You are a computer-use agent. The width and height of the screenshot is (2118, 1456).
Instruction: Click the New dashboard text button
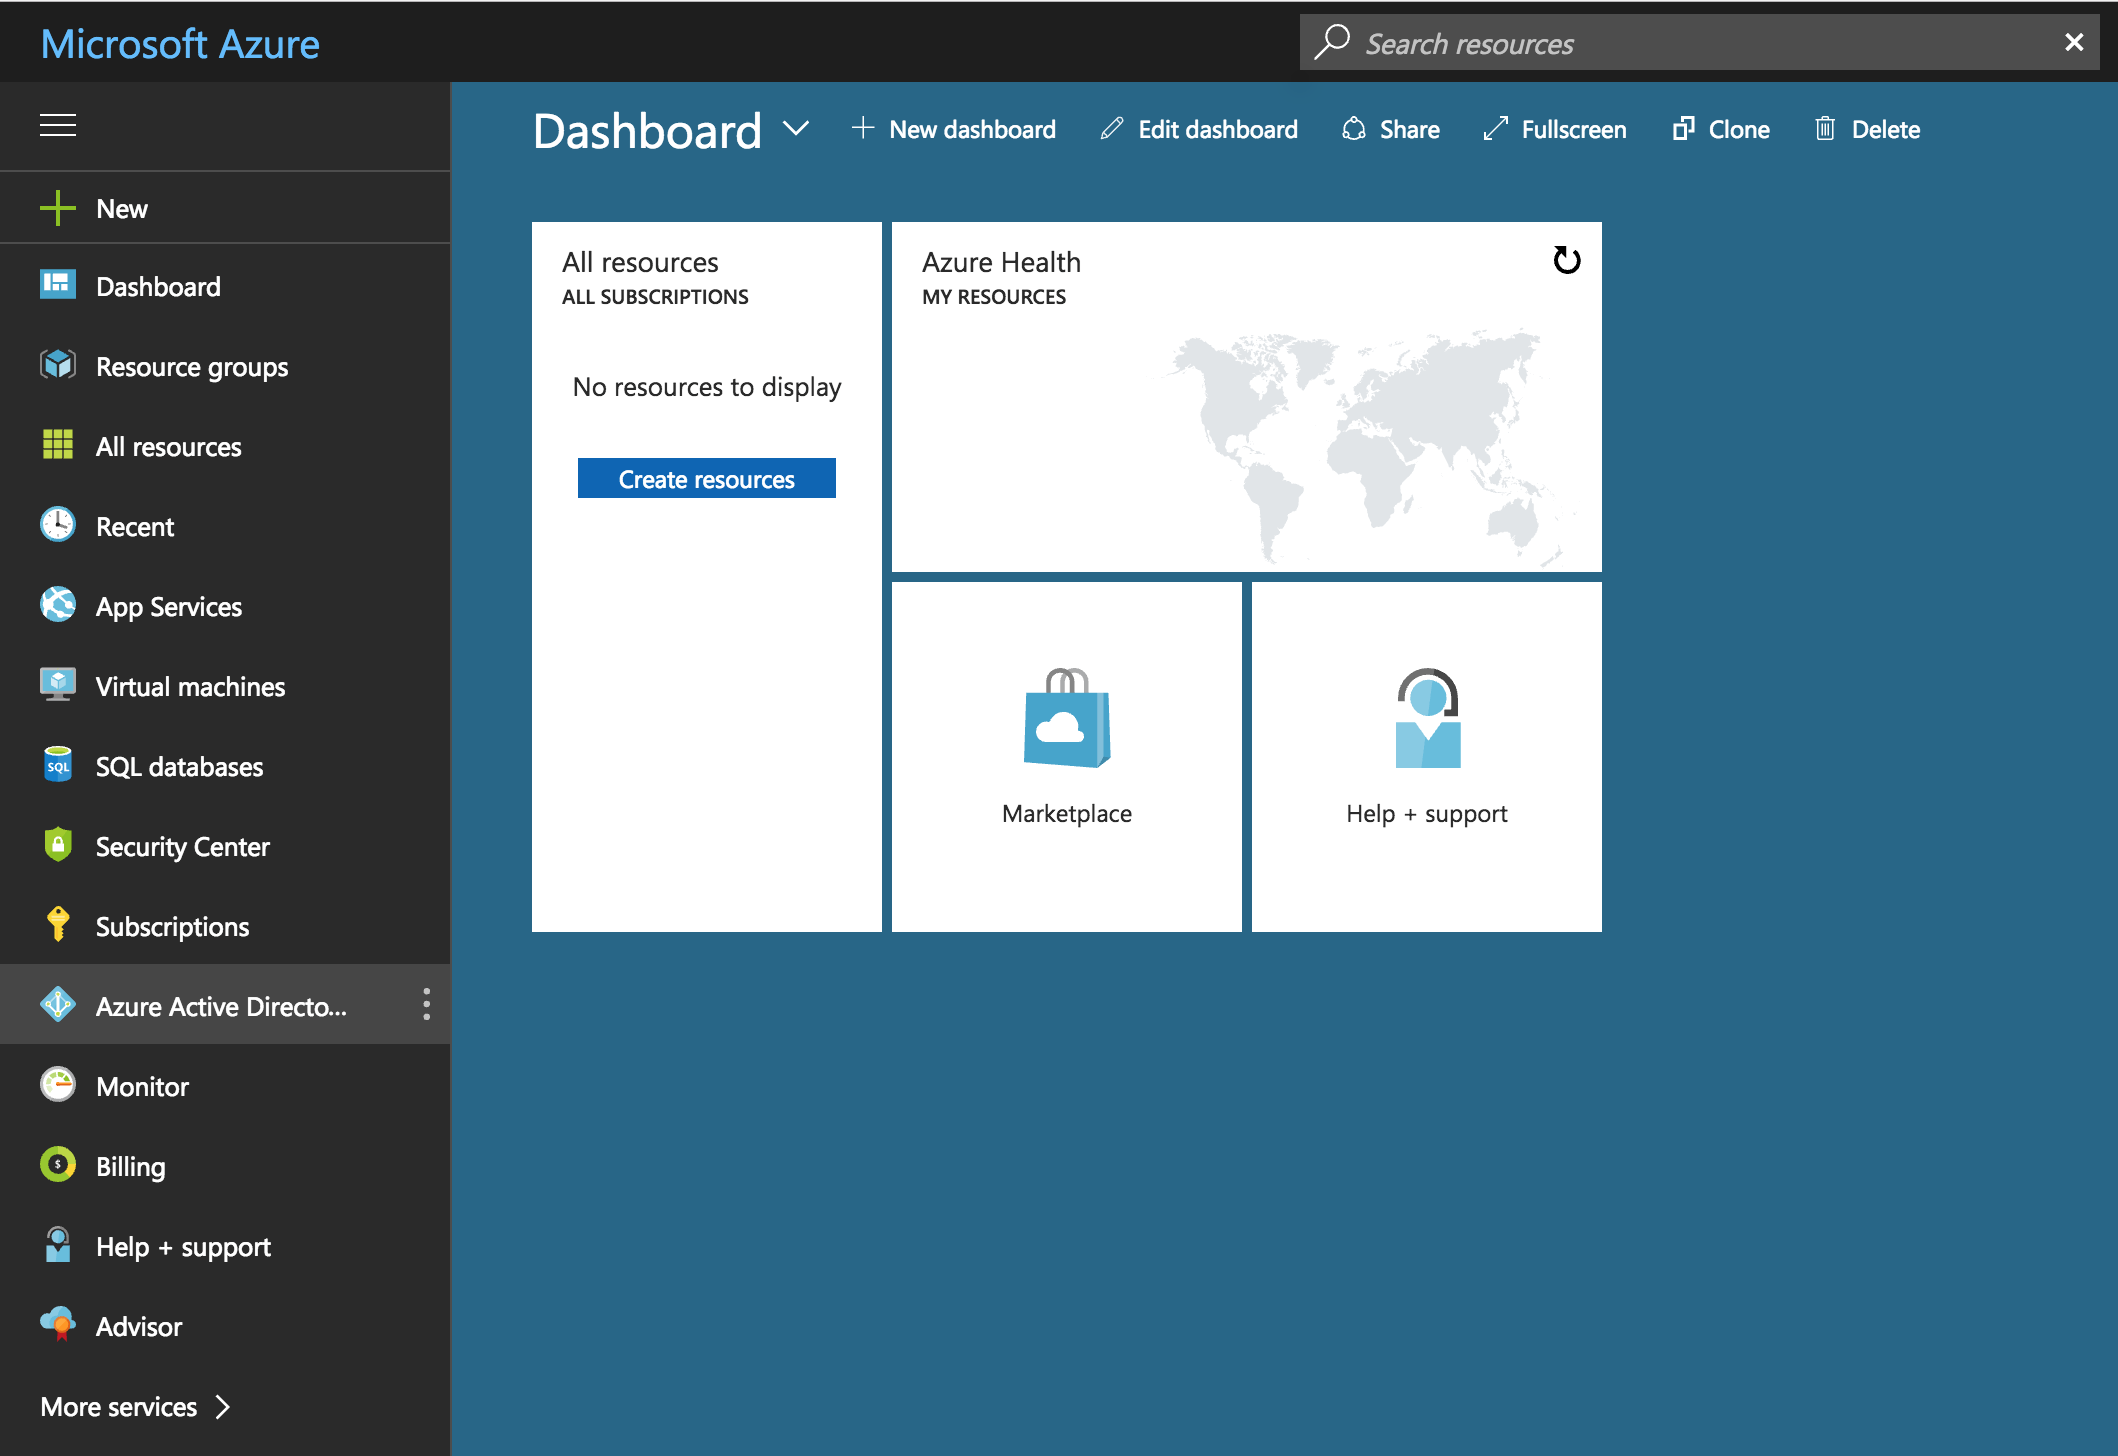pyautogui.click(x=972, y=129)
